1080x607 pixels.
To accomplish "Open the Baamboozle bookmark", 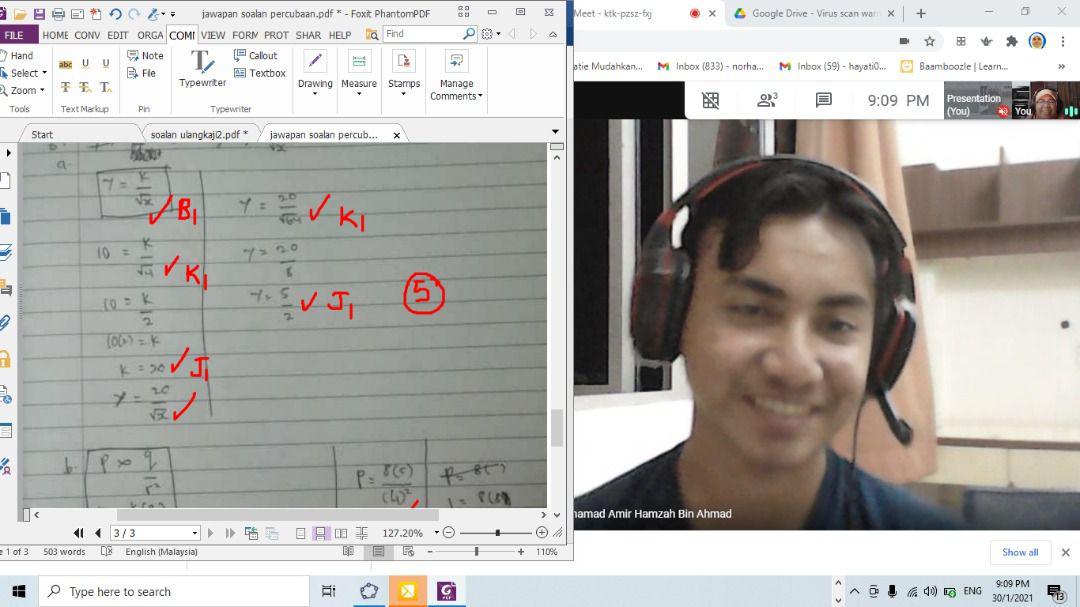I will tap(955, 66).
